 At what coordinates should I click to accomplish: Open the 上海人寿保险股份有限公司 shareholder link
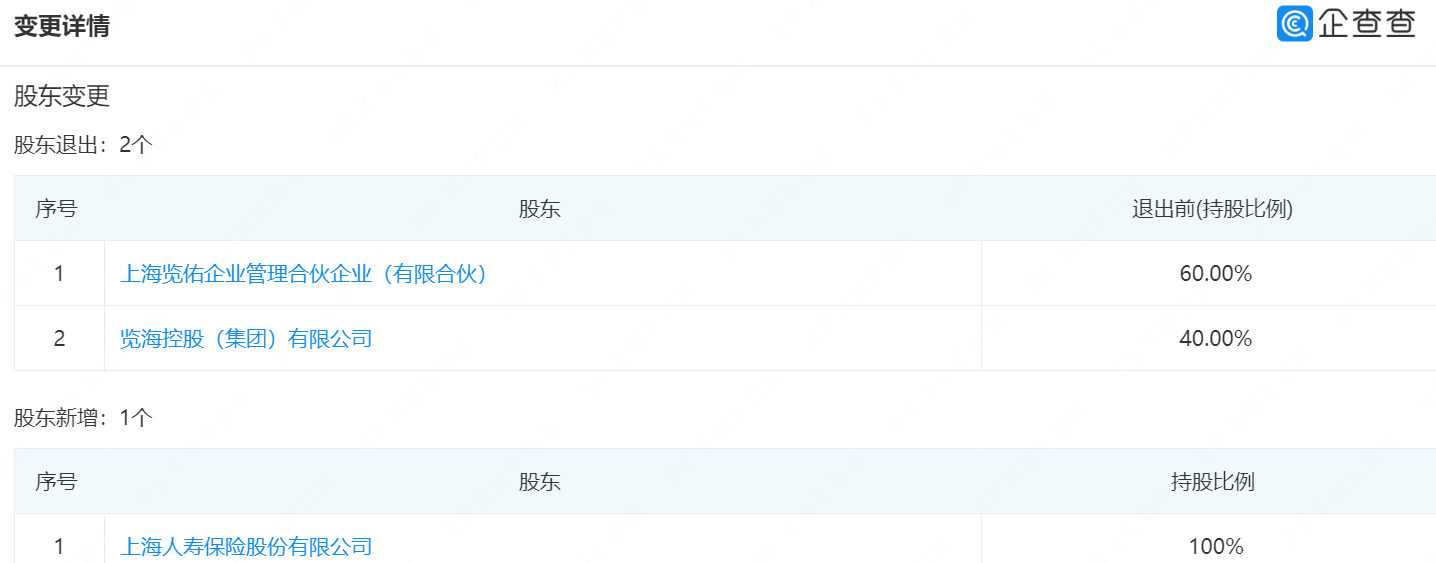click(246, 547)
